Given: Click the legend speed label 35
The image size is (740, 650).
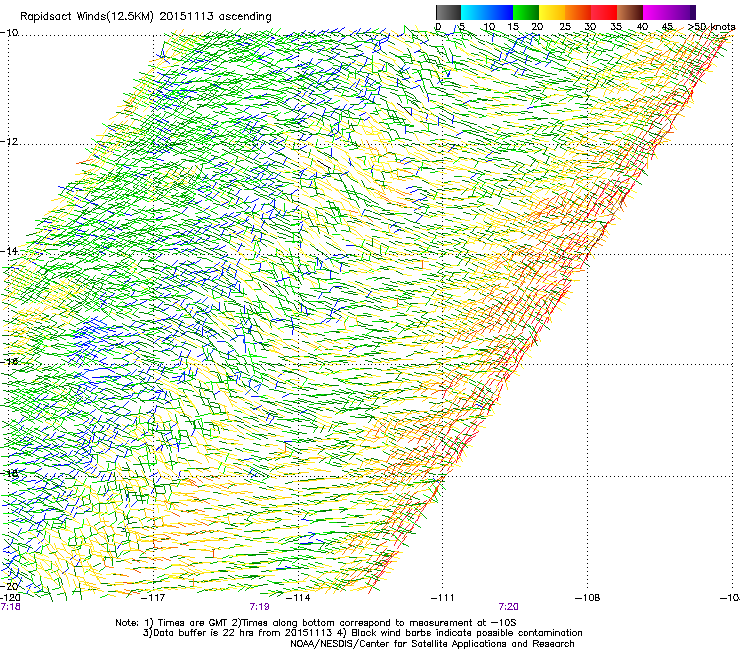Looking at the screenshot, I should tap(616, 26).
